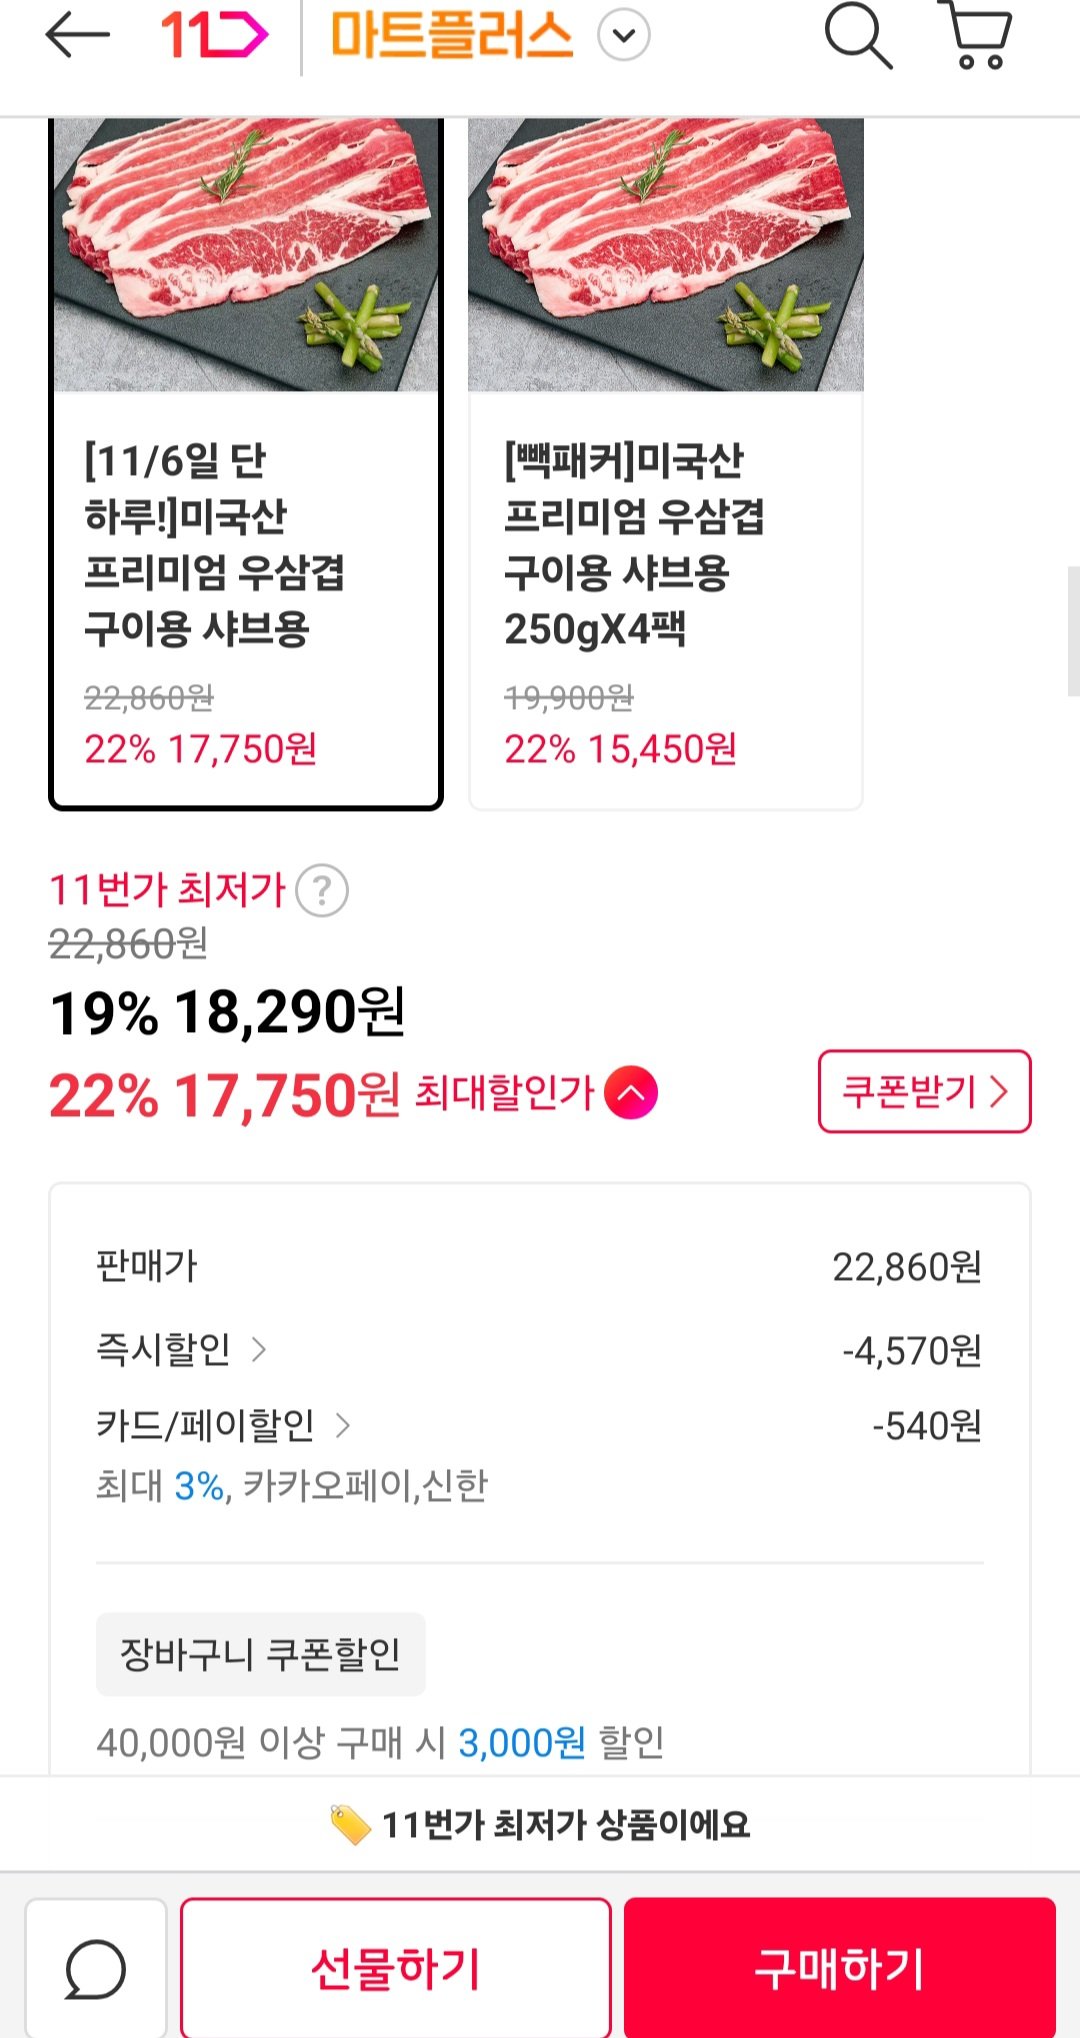Open the shopping cart icon
The width and height of the screenshot is (1080, 2038).
tap(975, 35)
